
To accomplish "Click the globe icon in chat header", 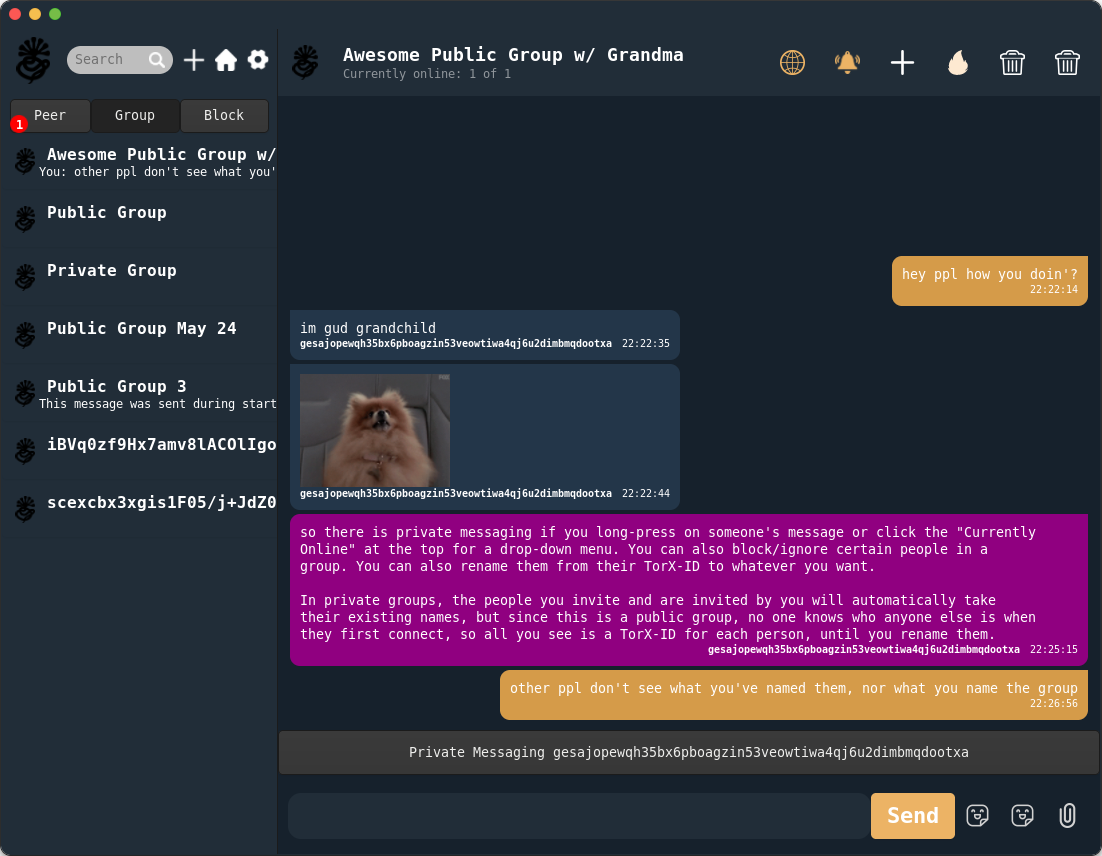I will click(x=792, y=63).
